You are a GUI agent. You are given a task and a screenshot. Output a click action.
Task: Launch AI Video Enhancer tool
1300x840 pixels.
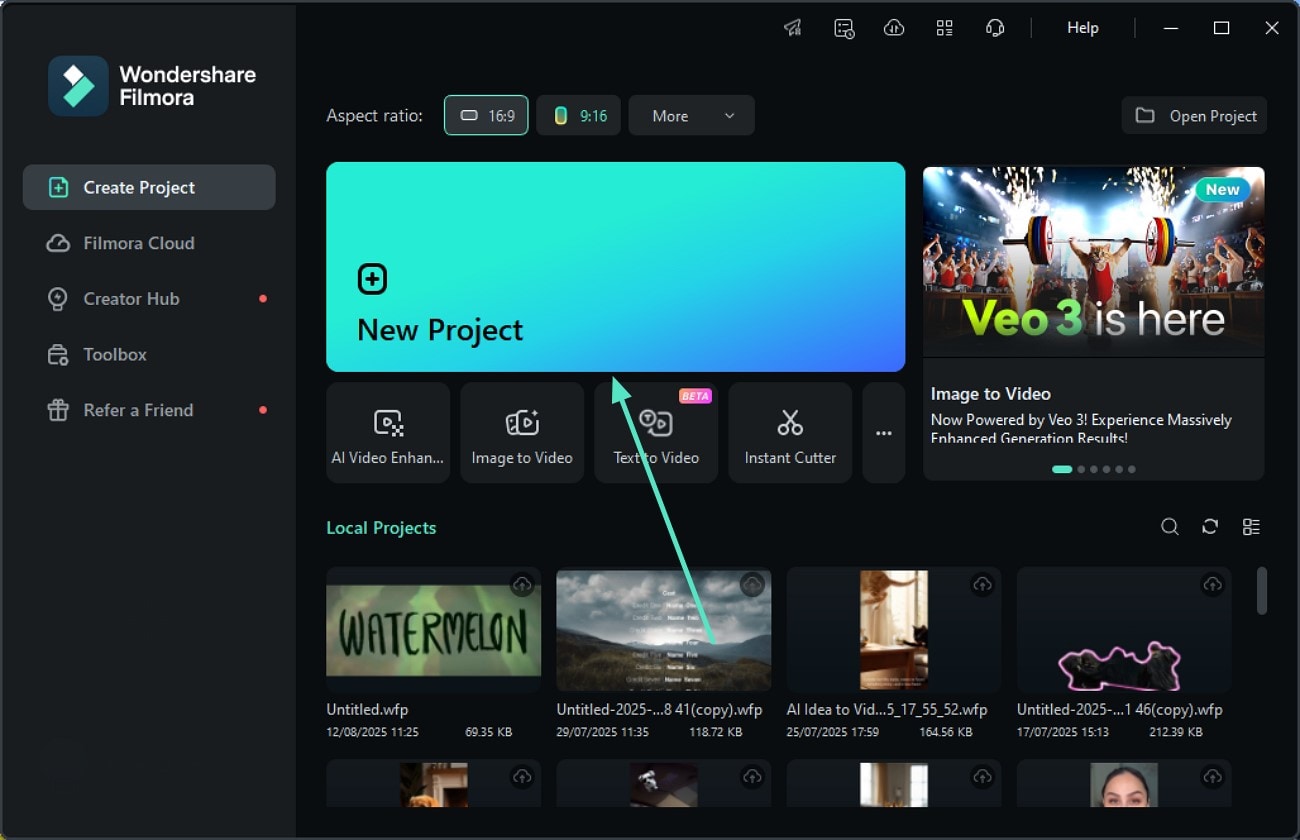point(388,433)
